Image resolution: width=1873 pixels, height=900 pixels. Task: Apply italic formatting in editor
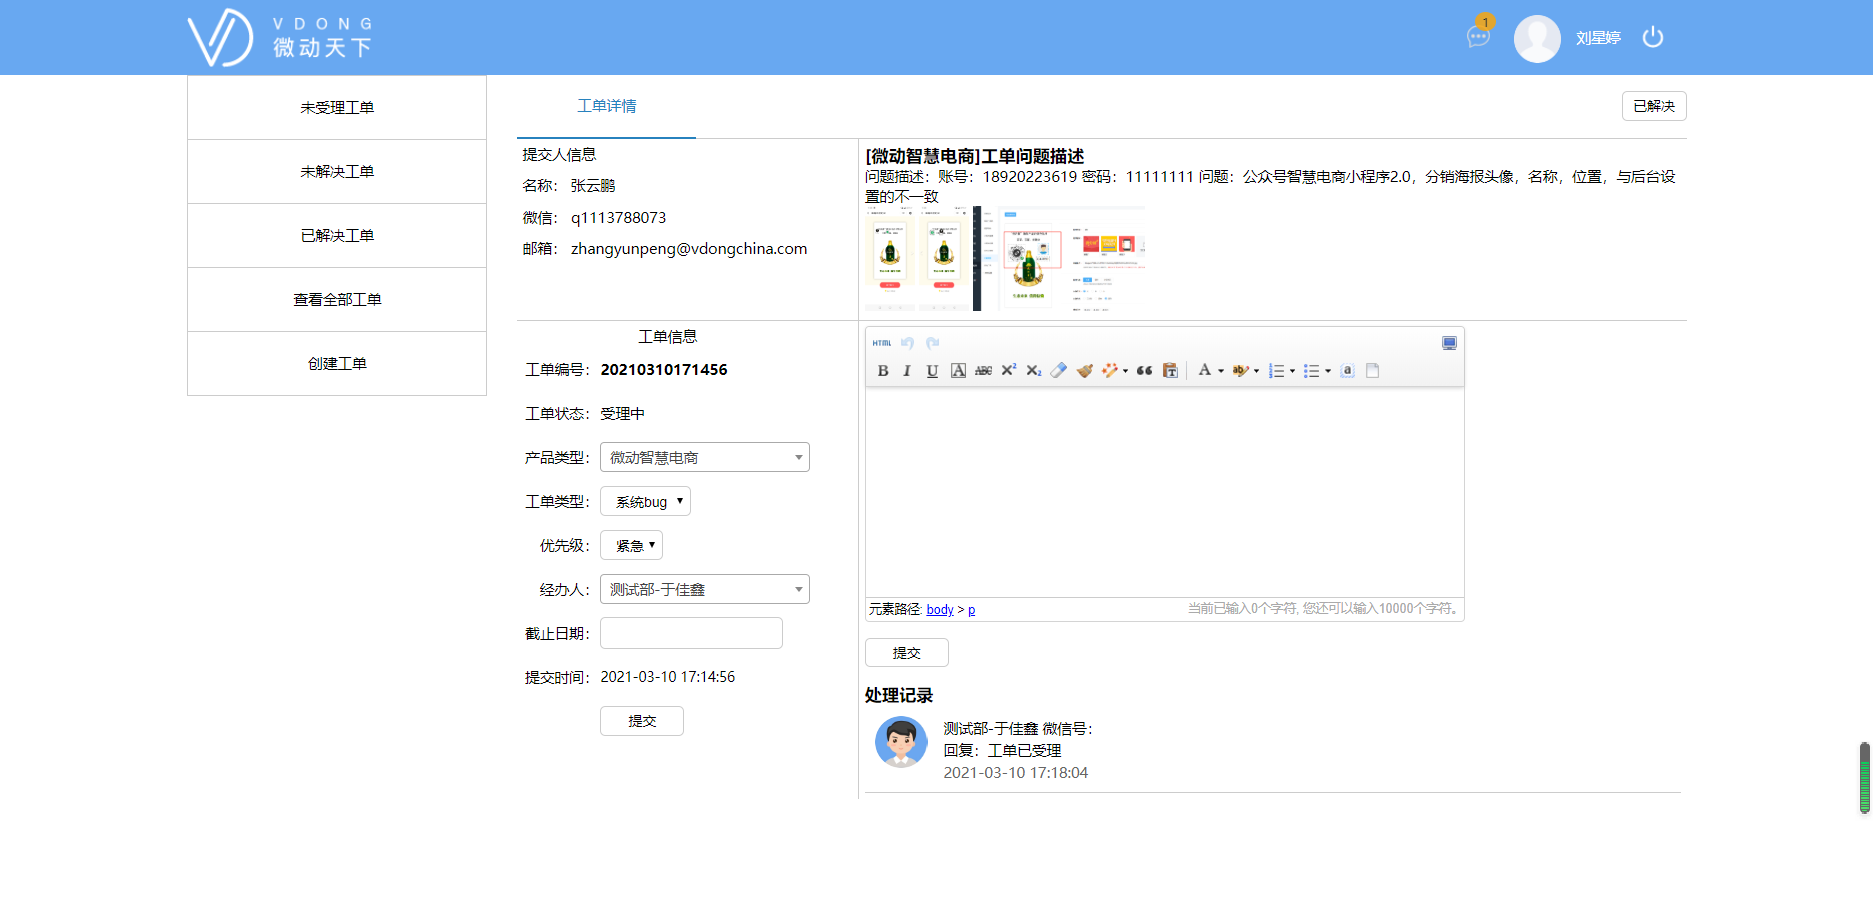coord(907,371)
